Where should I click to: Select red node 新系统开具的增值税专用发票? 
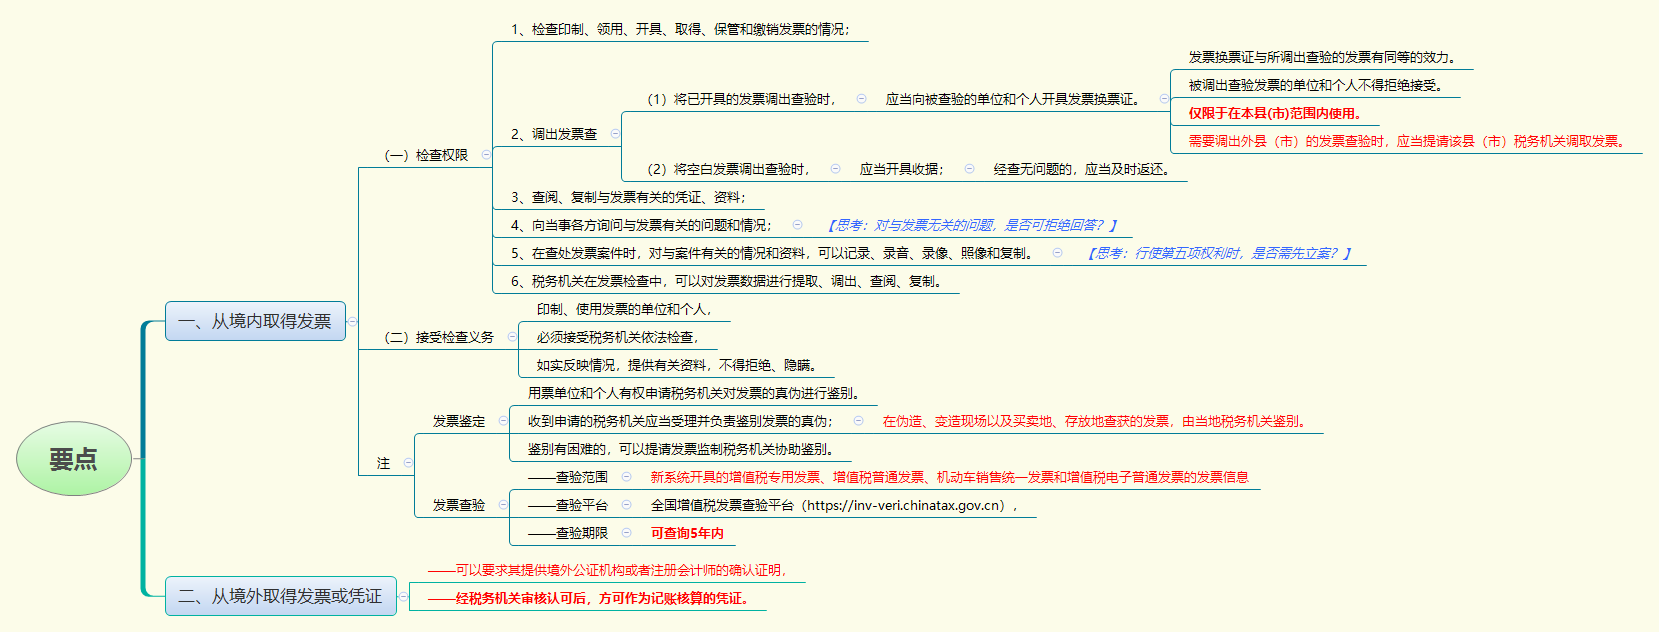coord(950,477)
